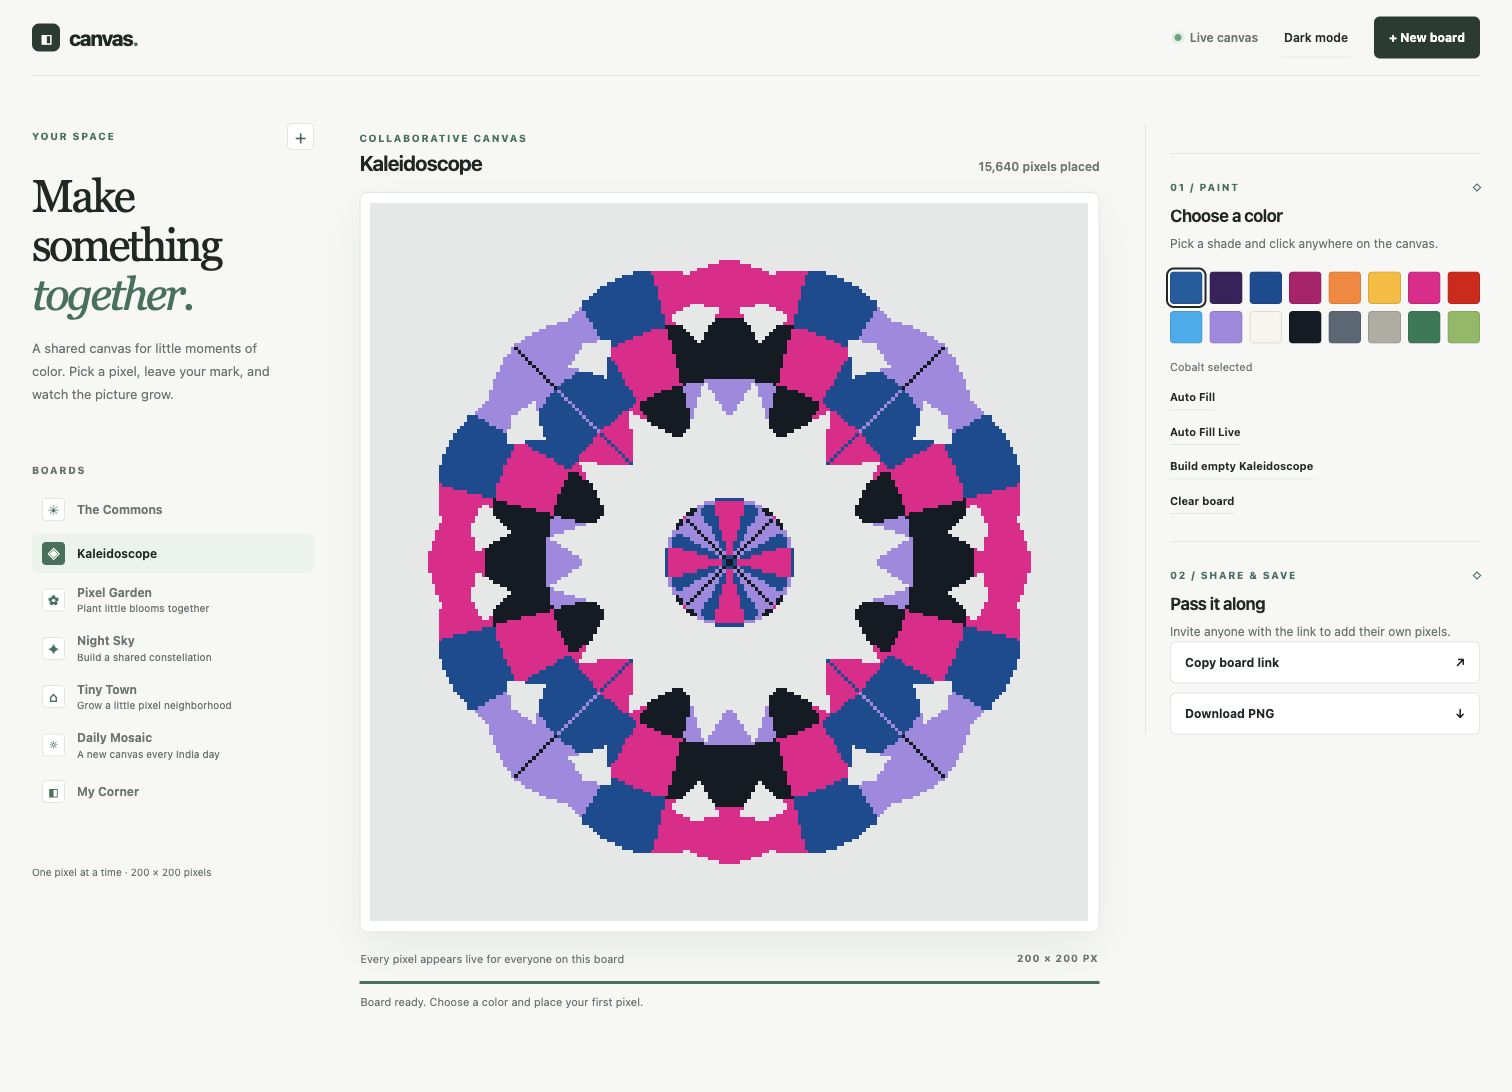Select the orange color swatch
Viewport: 1512px width, 1092px height.
tap(1345, 287)
